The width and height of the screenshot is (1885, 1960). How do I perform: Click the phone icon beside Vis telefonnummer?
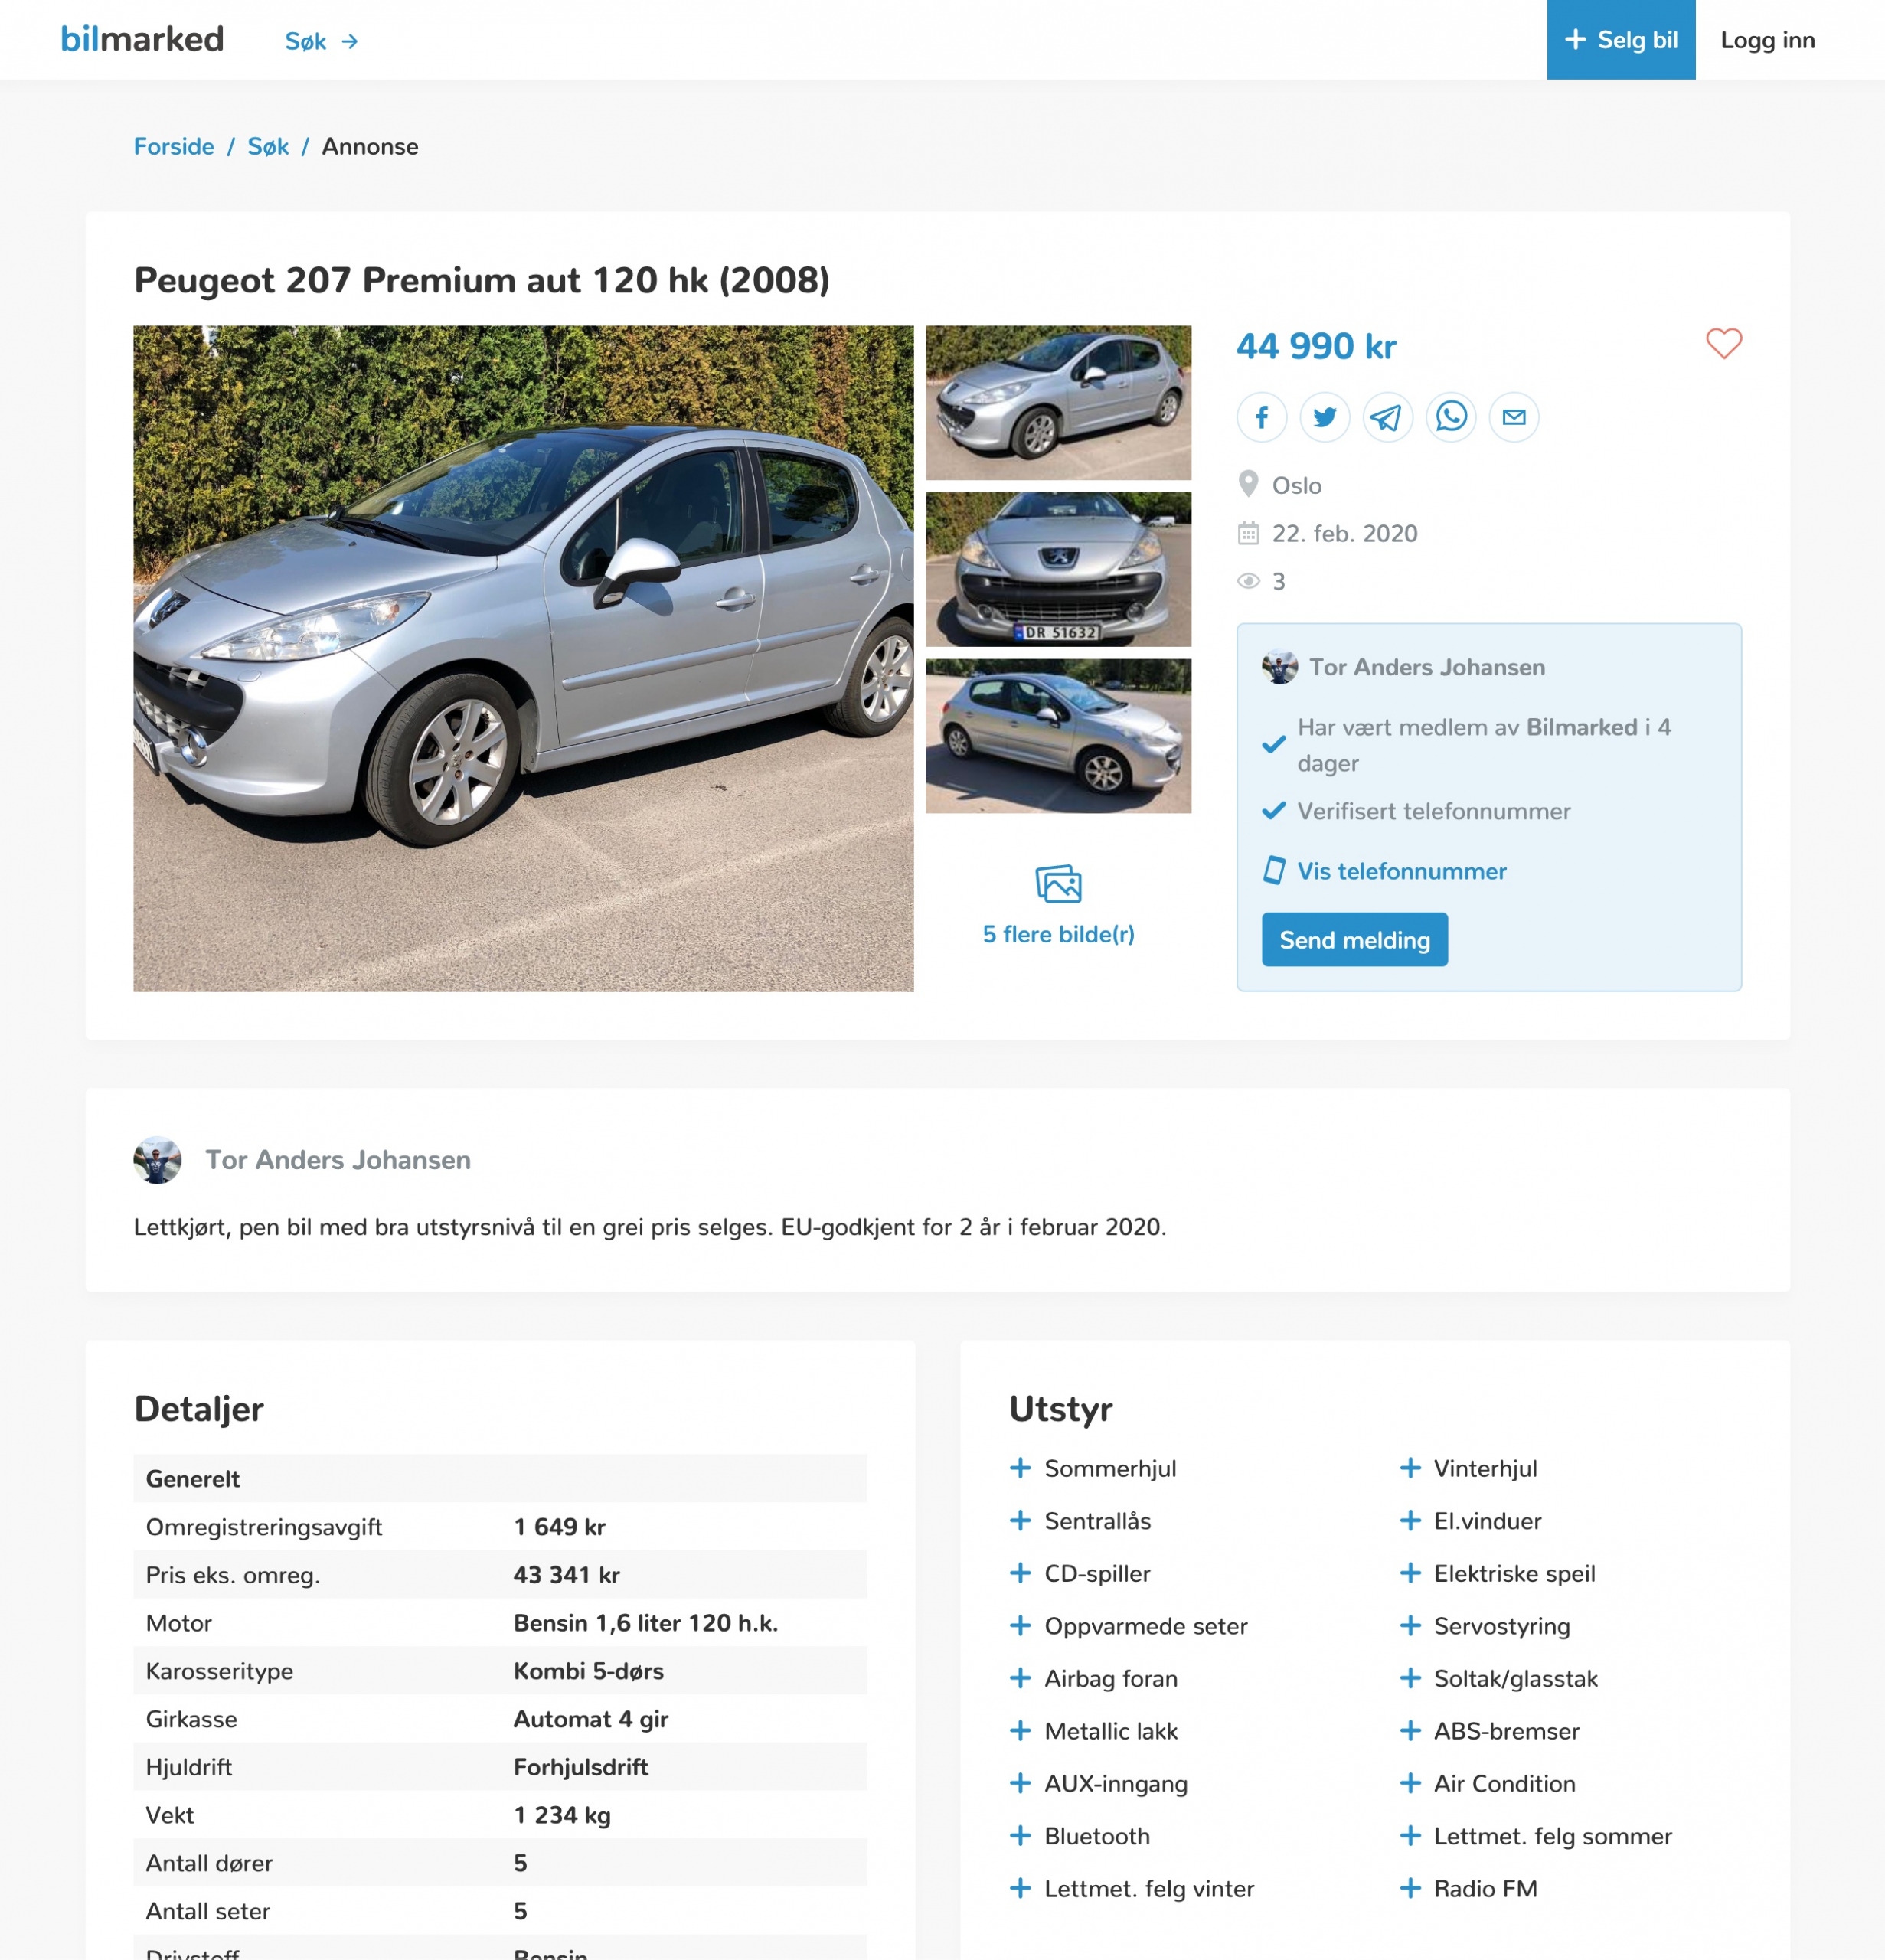1274,870
